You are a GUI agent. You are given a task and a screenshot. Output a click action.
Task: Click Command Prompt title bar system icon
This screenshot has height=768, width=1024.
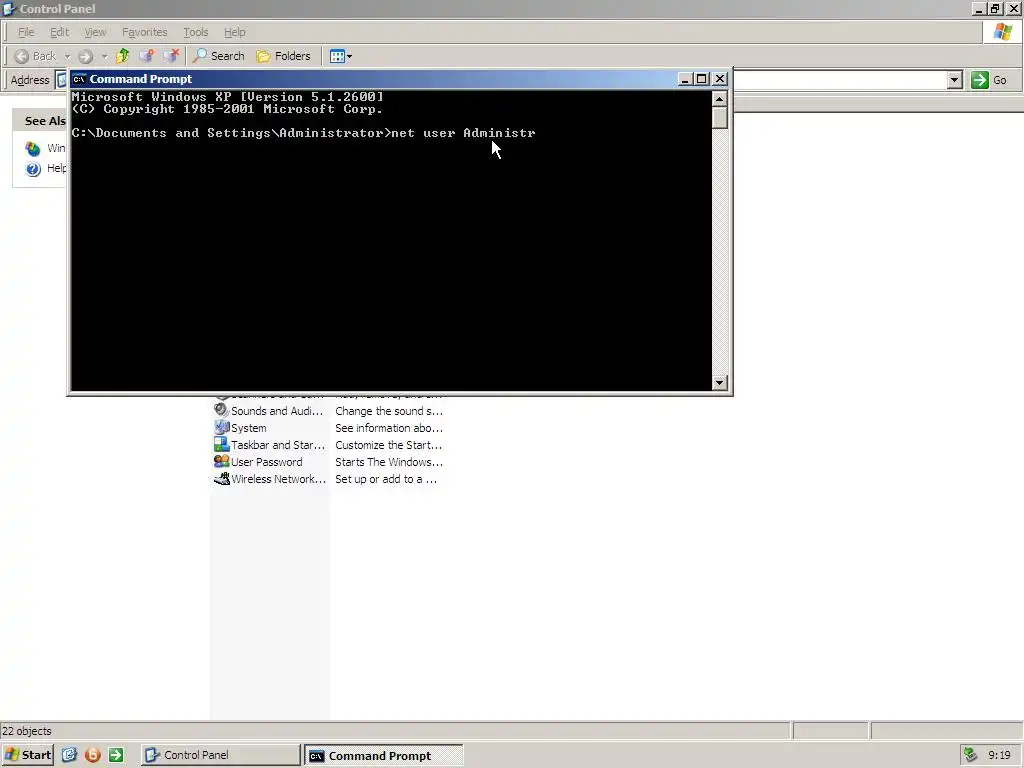click(79, 79)
